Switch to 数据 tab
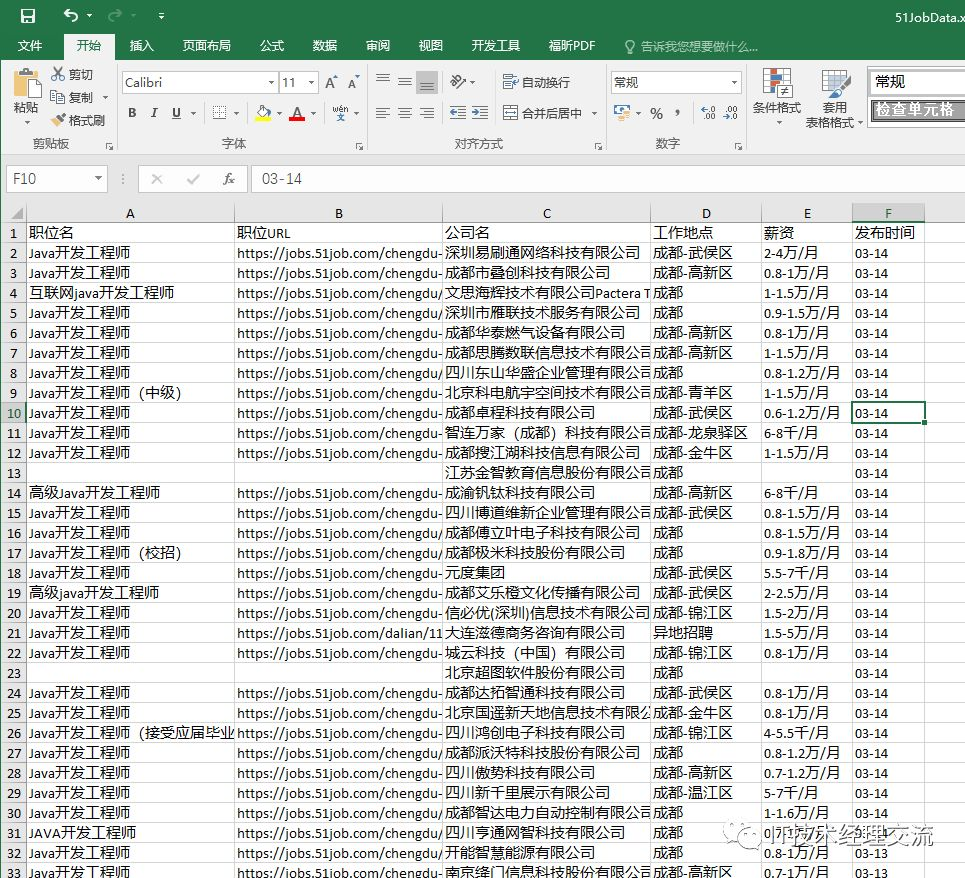The image size is (965, 878). [x=324, y=46]
